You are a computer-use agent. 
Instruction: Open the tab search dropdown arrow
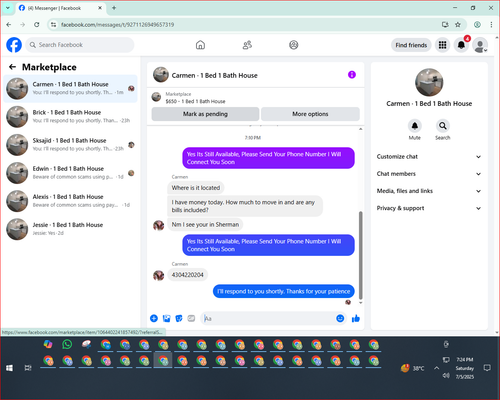(8, 8)
